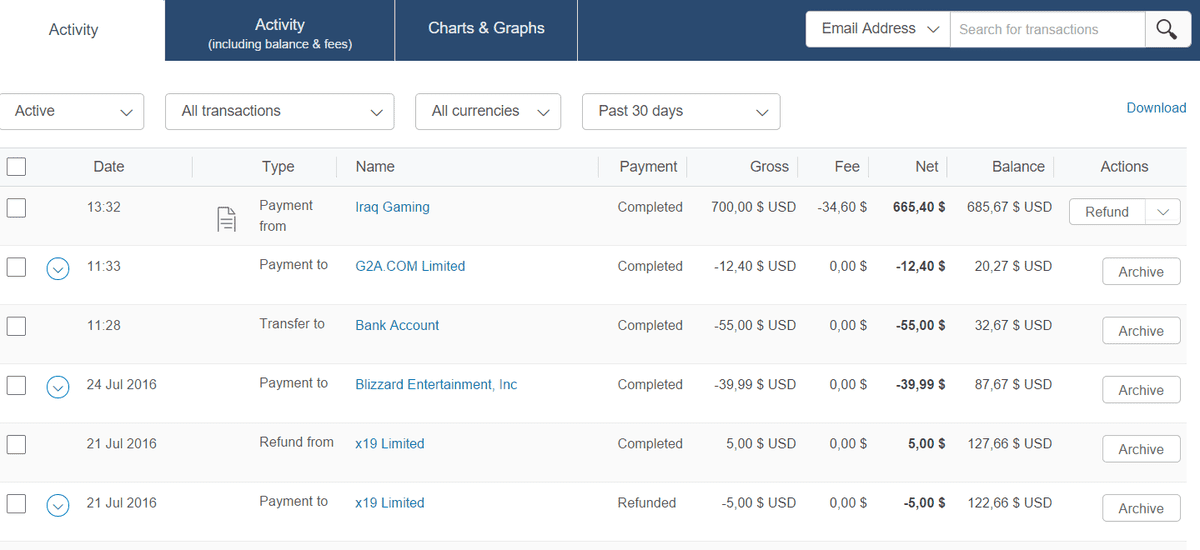Archive the G2A.COM Limited transaction
This screenshot has height=550, width=1200.
point(1140,272)
